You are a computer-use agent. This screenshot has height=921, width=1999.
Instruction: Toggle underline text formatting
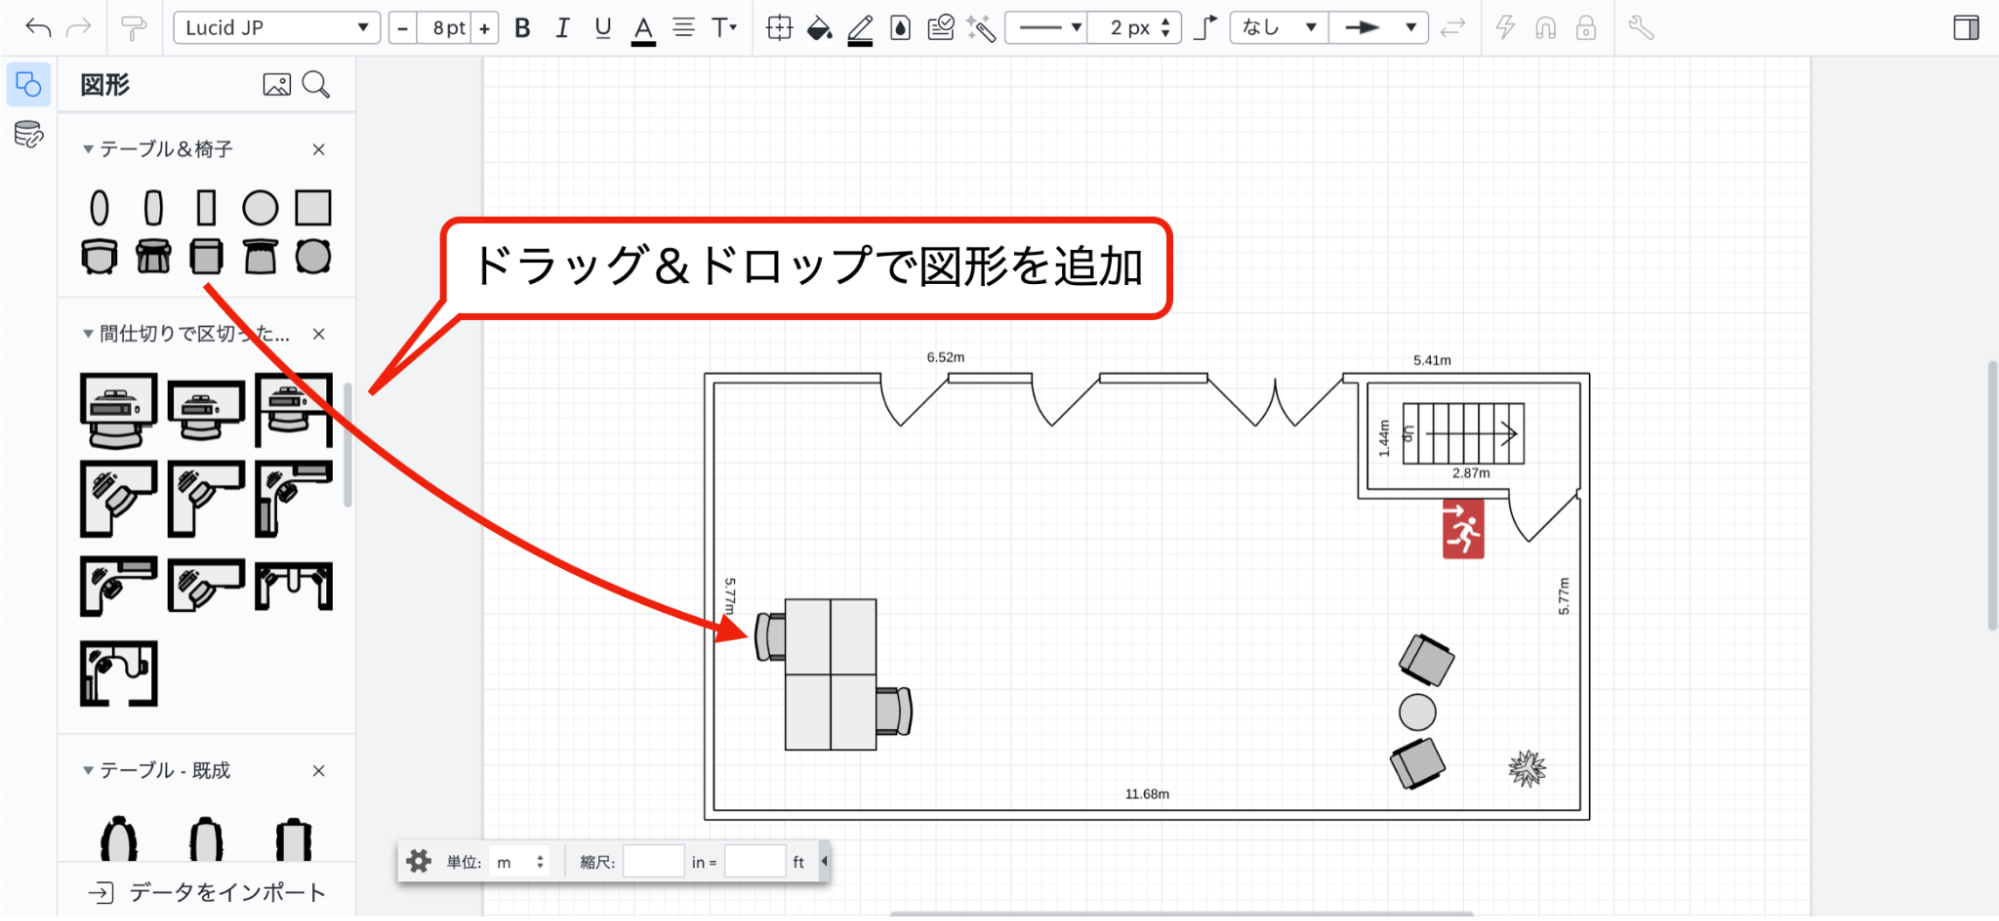602,28
